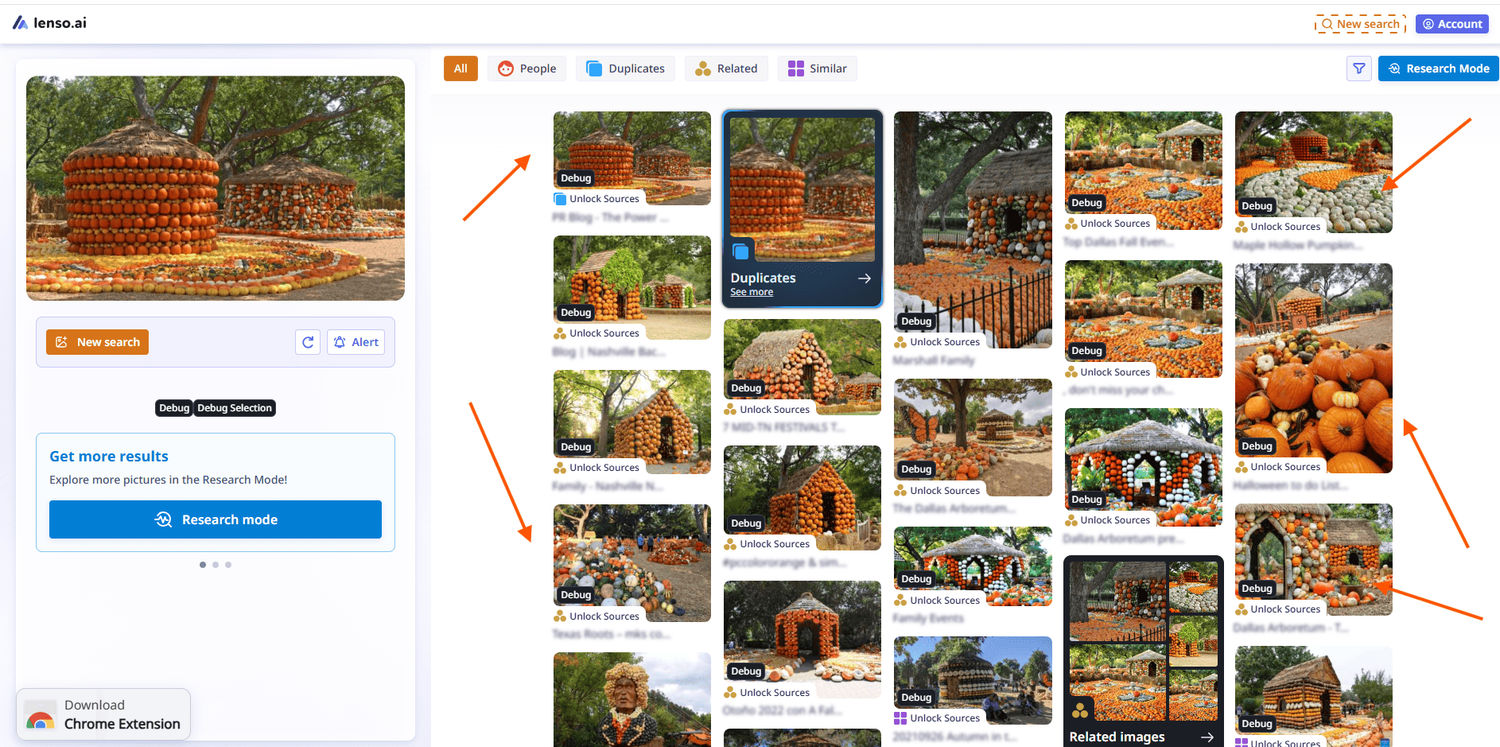
Task: Click the Research Mode button beside the filter
Action: pyautogui.click(x=1438, y=68)
